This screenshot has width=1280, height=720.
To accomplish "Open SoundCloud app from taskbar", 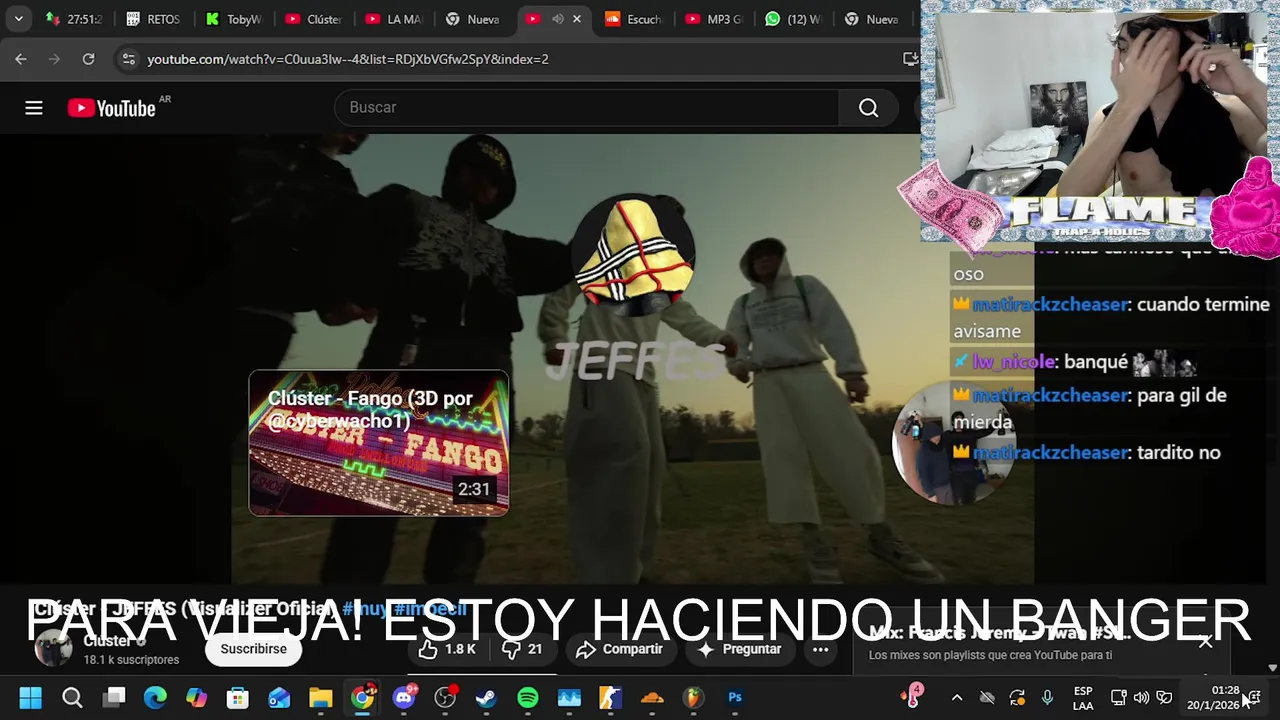I will click(652, 698).
